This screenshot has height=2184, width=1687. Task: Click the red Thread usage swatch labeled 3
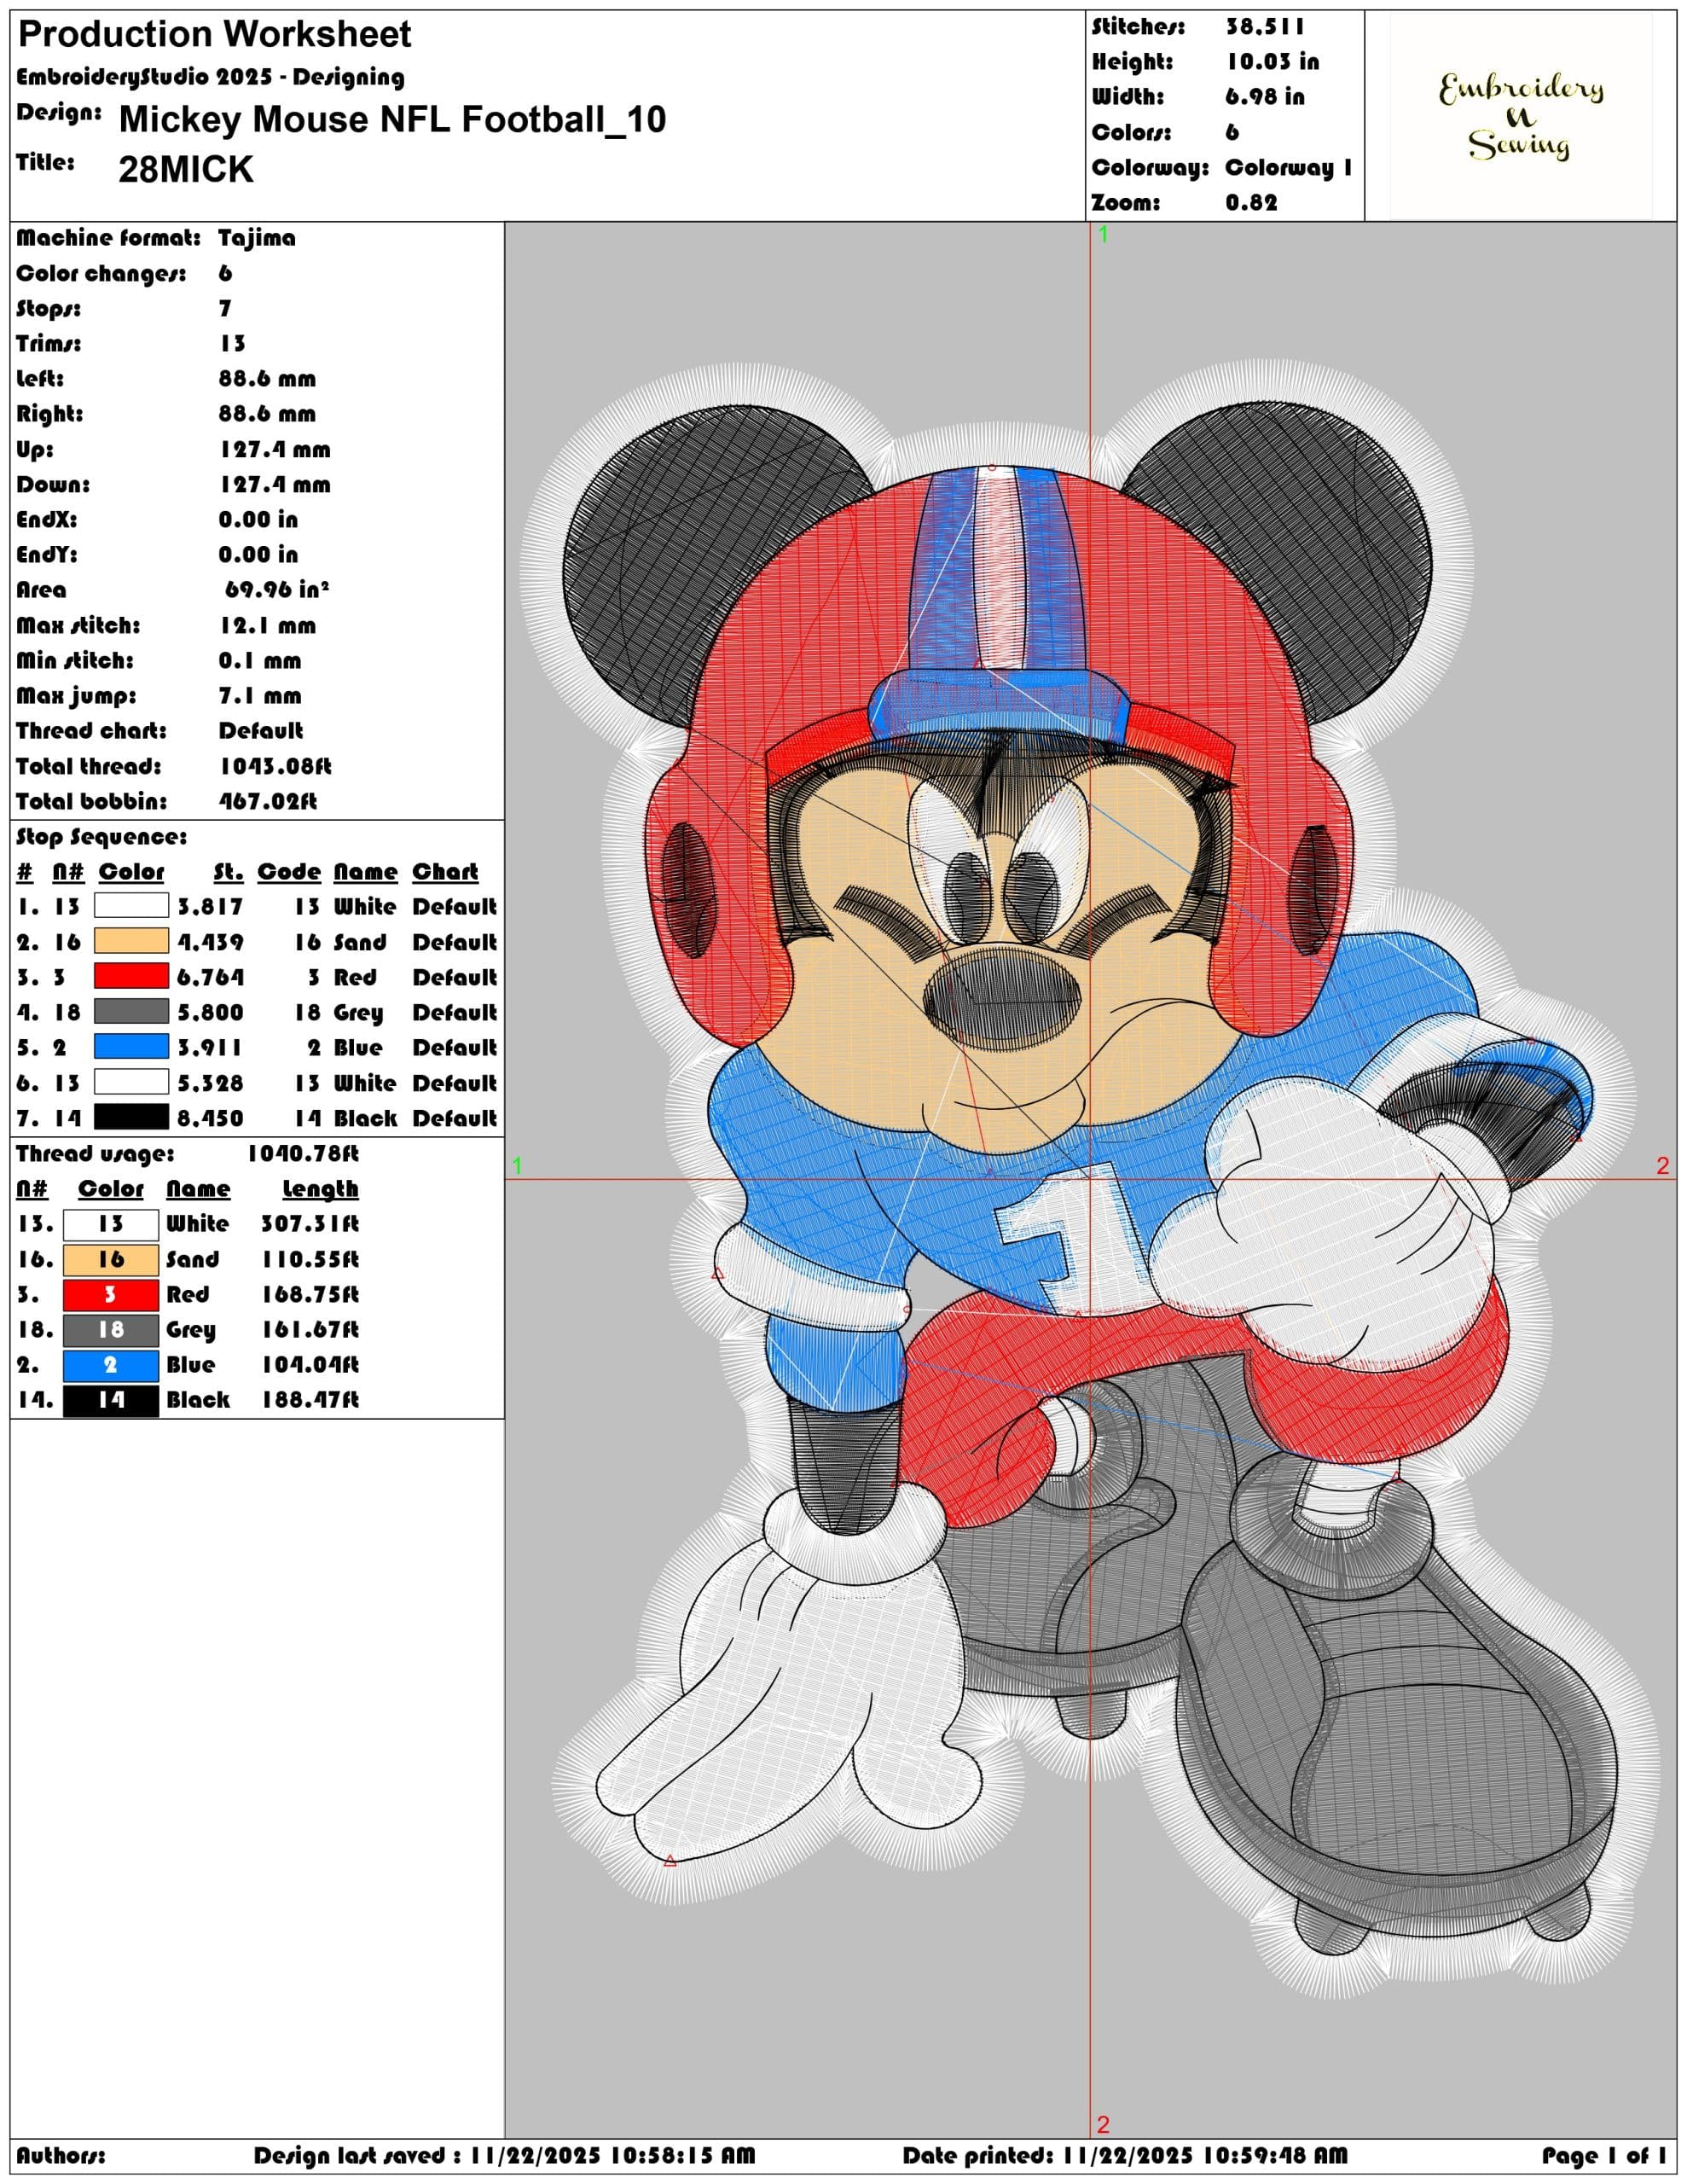click(x=111, y=1295)
